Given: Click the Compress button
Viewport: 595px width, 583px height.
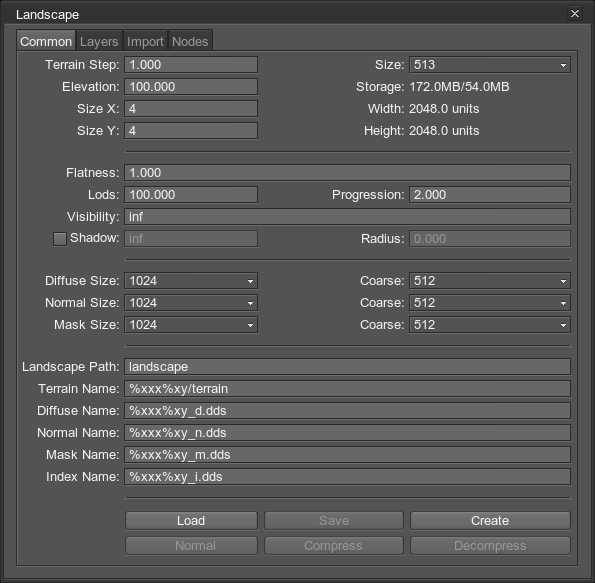Looking at the screenshot, I should [334, 545].
